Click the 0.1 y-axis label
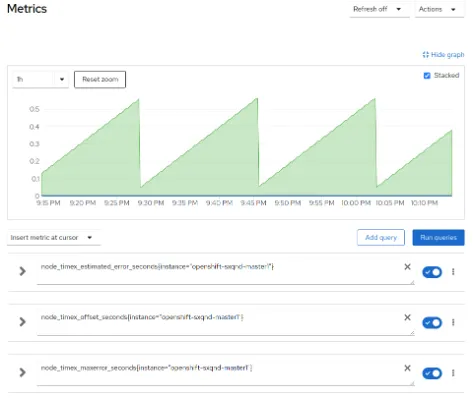This screenshot has height=398, width=474. [35, 179]
